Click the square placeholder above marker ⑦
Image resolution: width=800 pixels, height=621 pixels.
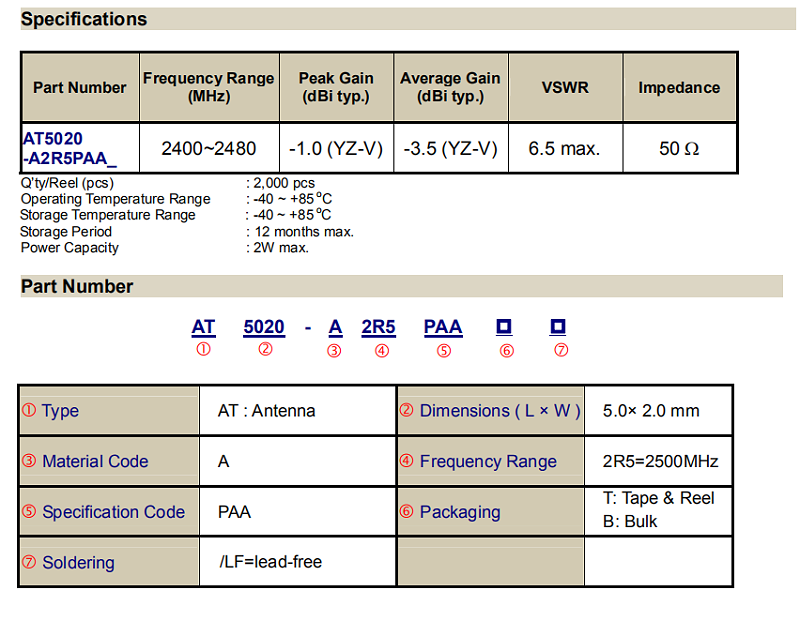(x=558, y=327)
